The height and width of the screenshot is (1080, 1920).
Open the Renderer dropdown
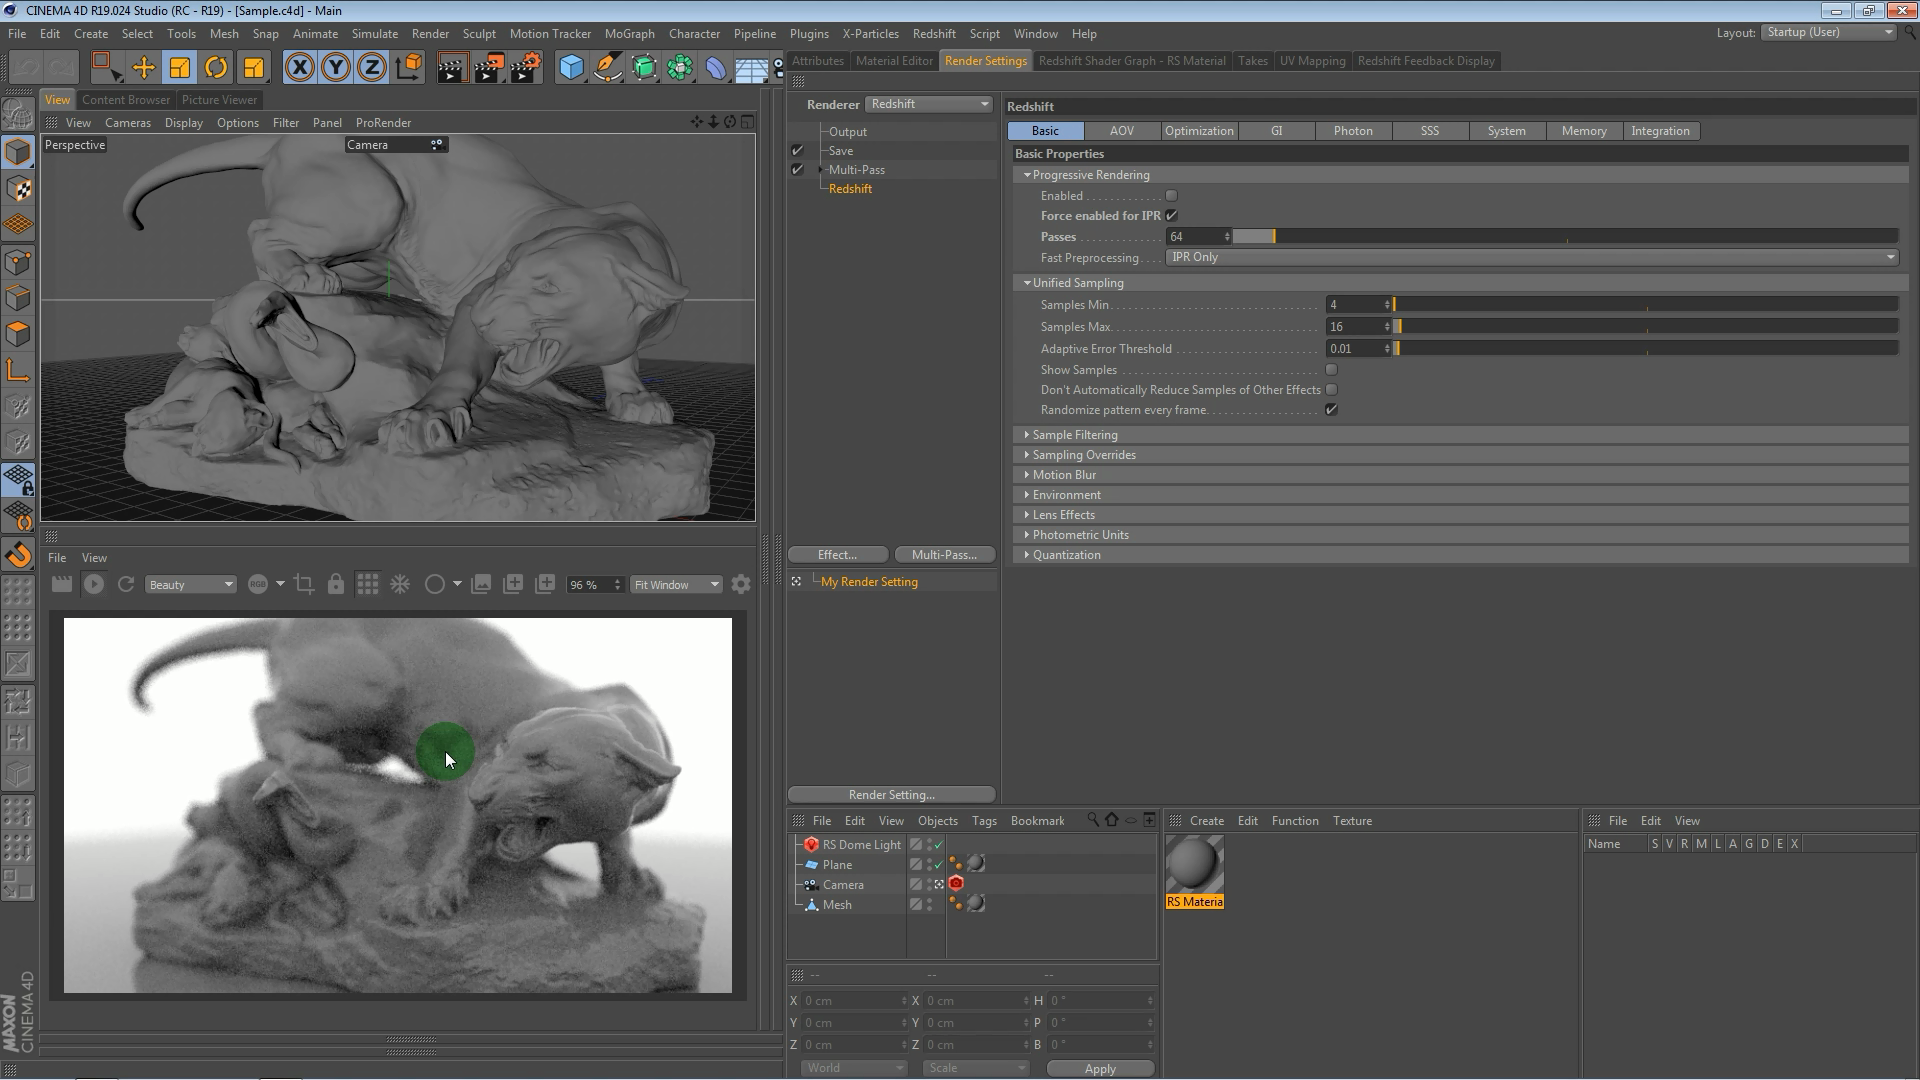(929, 104)
